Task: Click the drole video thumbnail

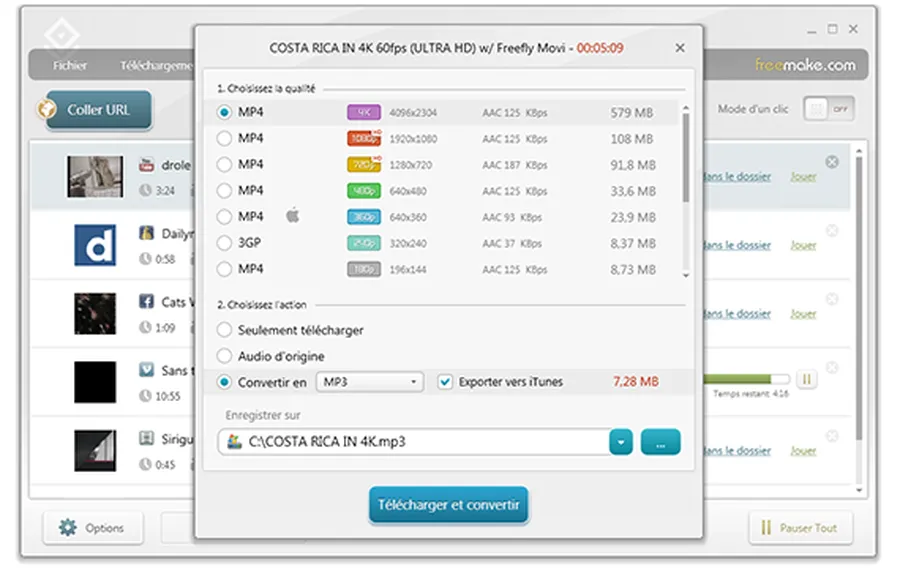Action: coord(95,177)
